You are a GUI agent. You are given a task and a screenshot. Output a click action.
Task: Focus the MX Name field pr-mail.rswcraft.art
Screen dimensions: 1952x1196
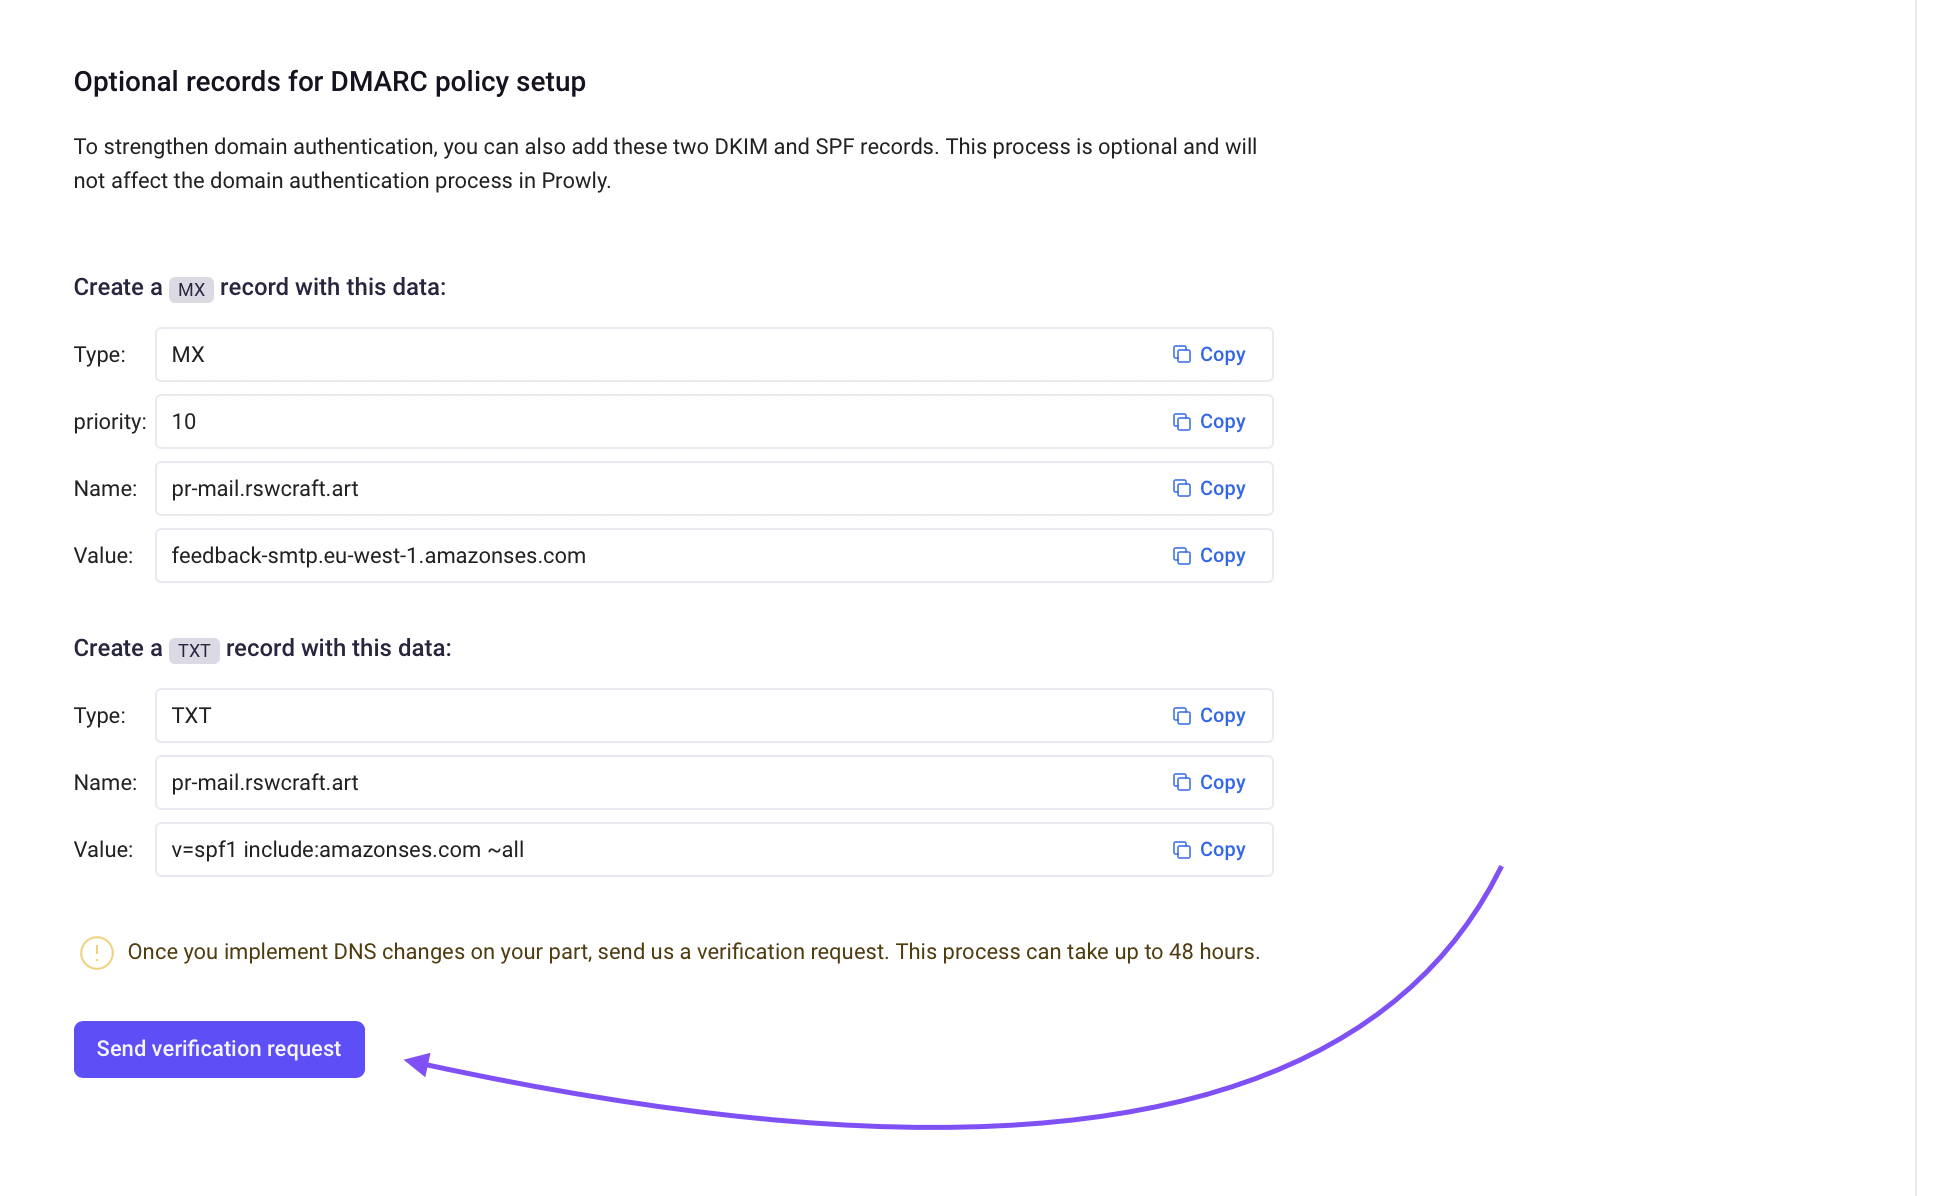tap(714, 489)
